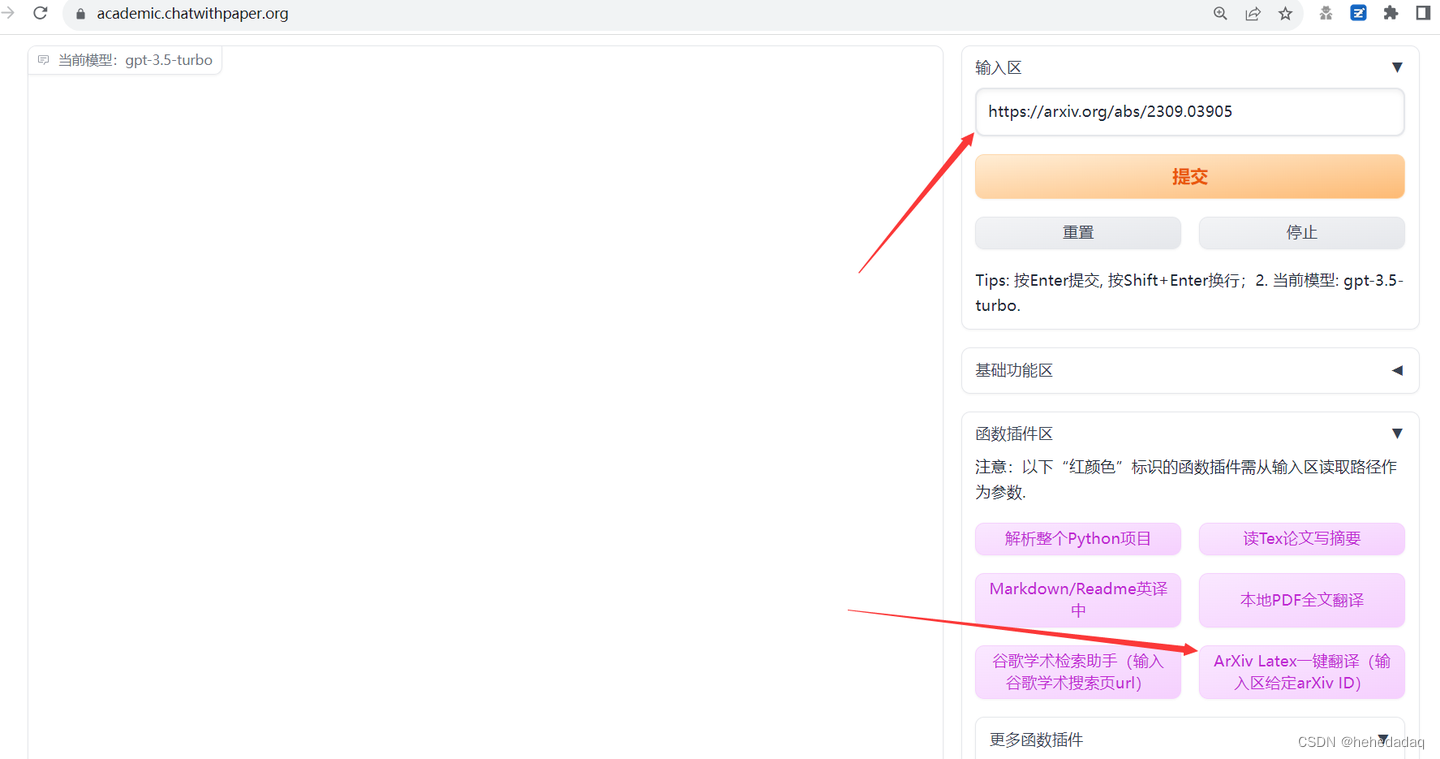Collapse the 函数插件区 panel arrow
The height and width of the screenshot is (759, 1440).
[x=1397, y=433]
